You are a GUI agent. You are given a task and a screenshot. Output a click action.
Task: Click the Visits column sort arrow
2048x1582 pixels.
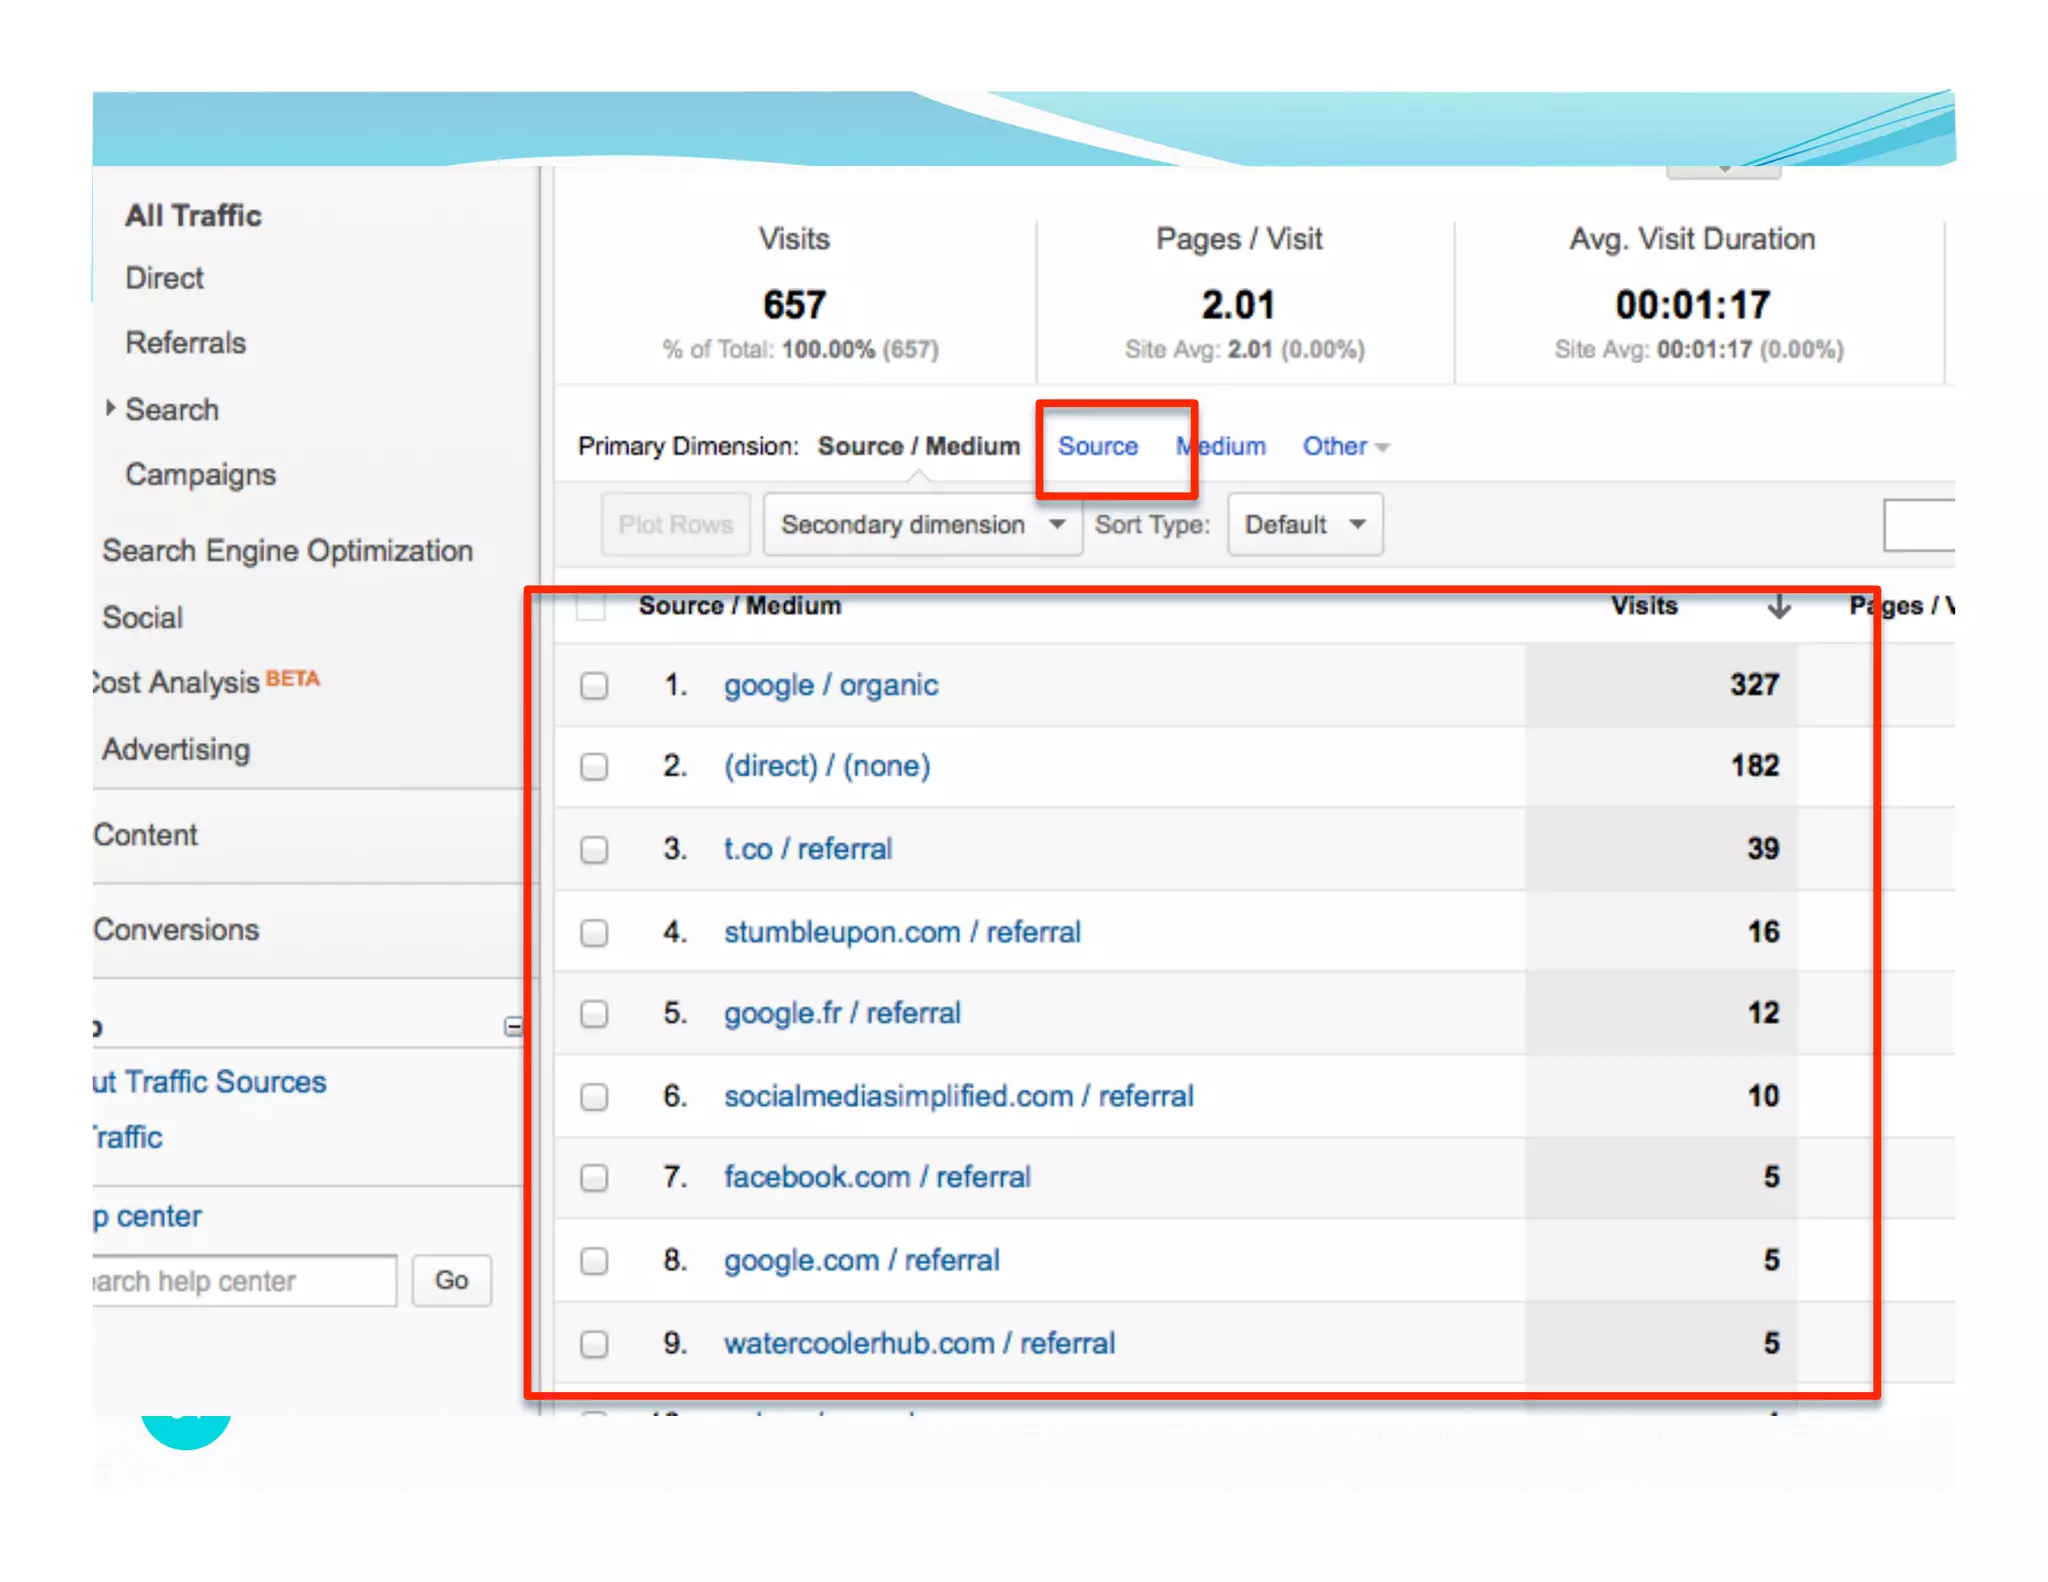pyautogui.click(x=1778, y=606)
